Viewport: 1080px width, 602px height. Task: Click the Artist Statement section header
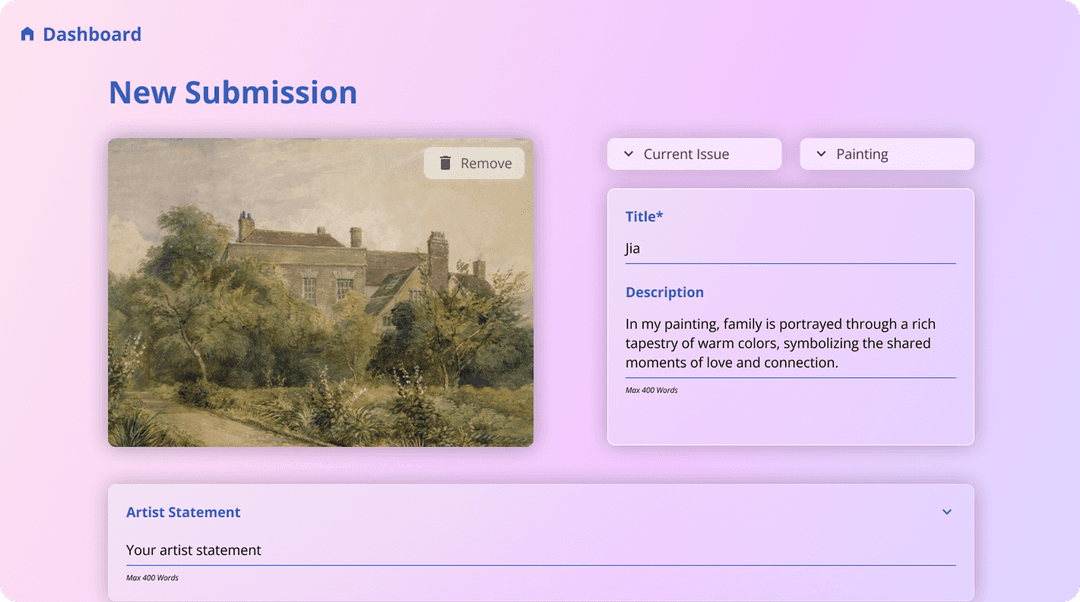coord(183,512)
